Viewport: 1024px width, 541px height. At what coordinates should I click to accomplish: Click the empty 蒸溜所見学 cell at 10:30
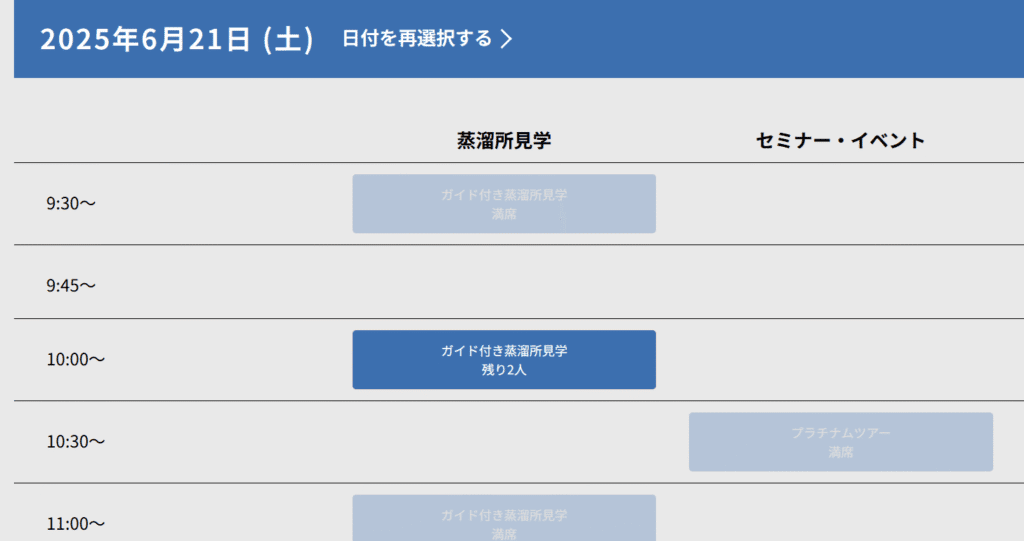[504, 442]
